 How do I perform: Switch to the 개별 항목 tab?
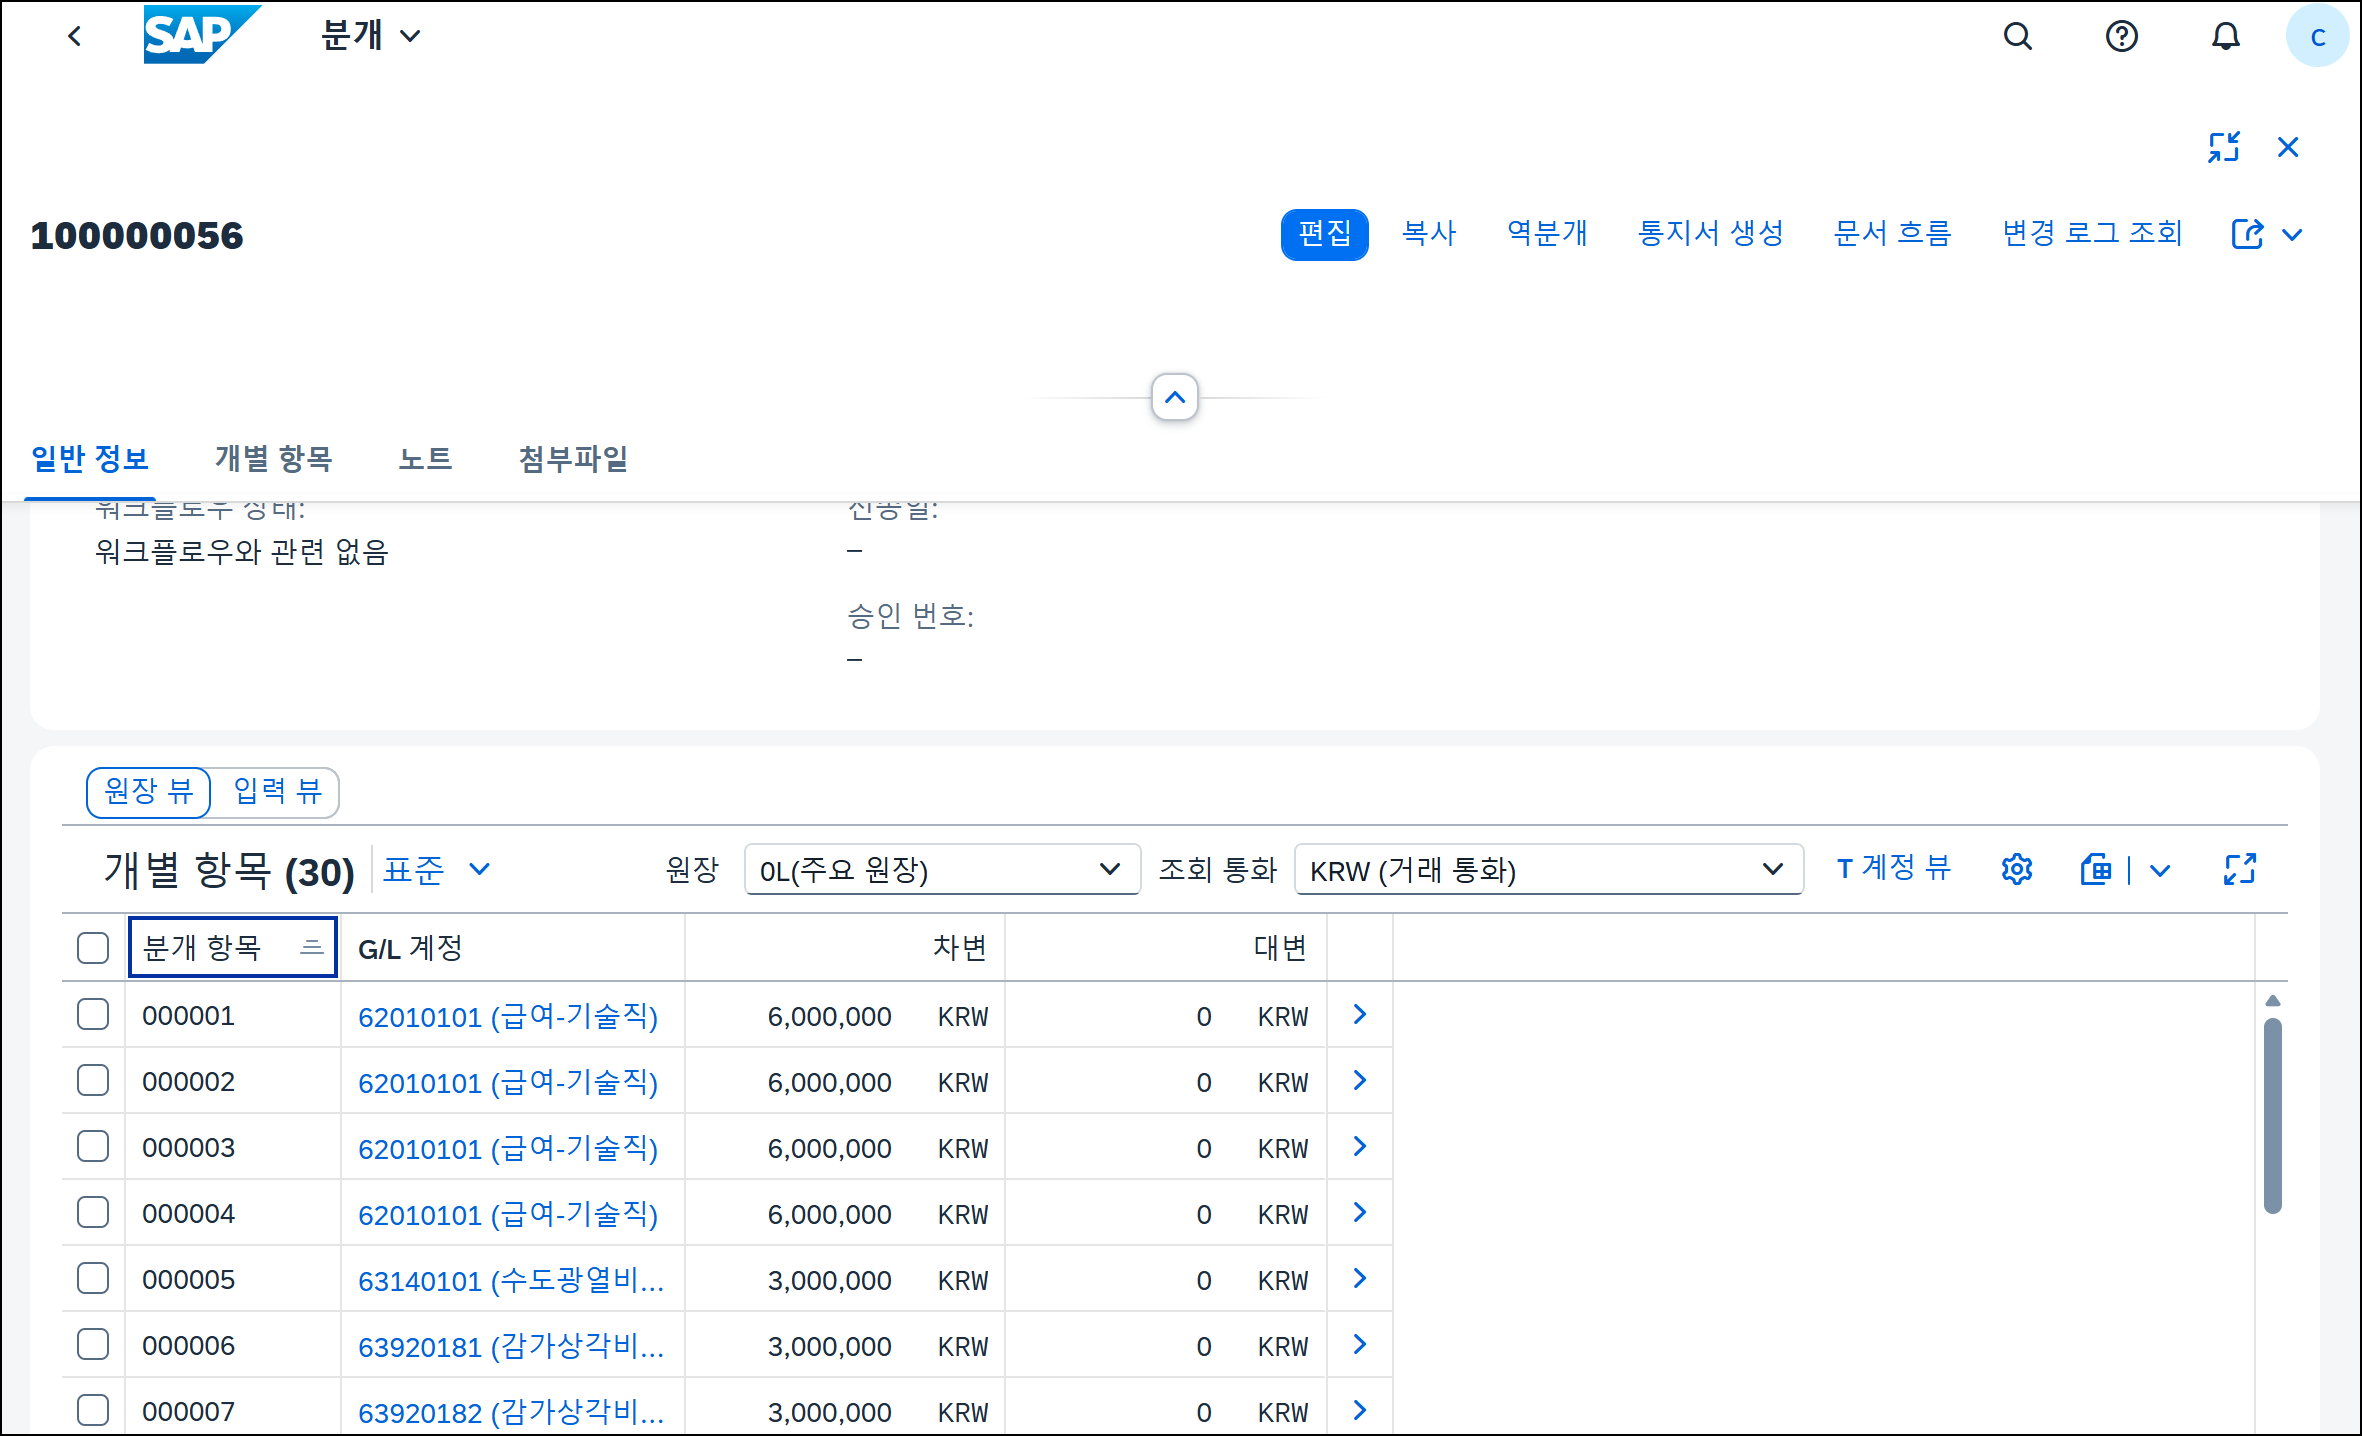273,459
